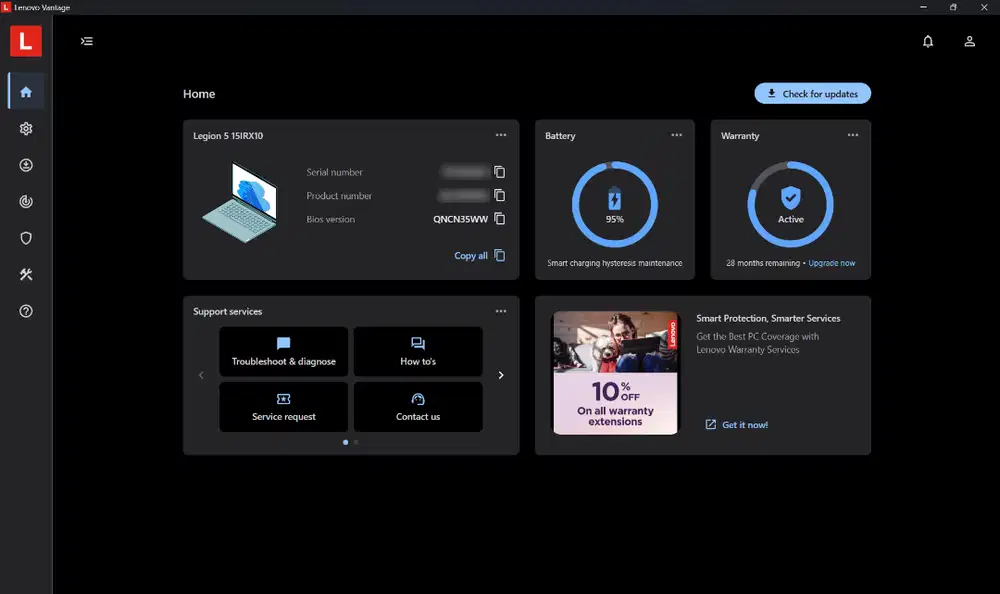This screenshot has width=1000, height=594.
Task: Open the user account profile icon
Action: (969, 41)
